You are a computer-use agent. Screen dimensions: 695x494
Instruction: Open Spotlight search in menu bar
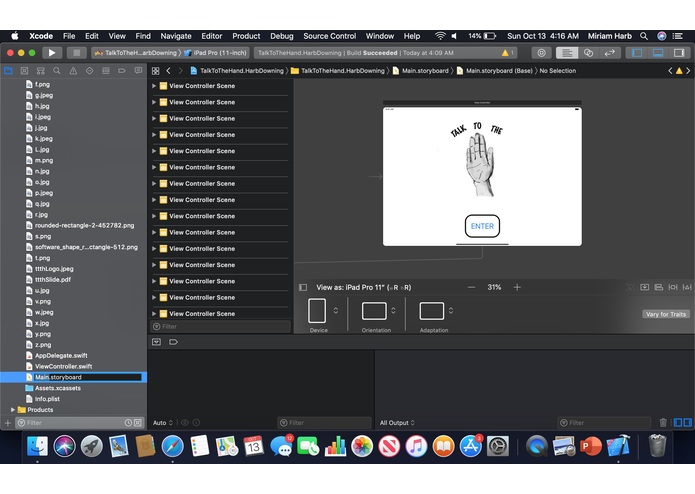644,36
